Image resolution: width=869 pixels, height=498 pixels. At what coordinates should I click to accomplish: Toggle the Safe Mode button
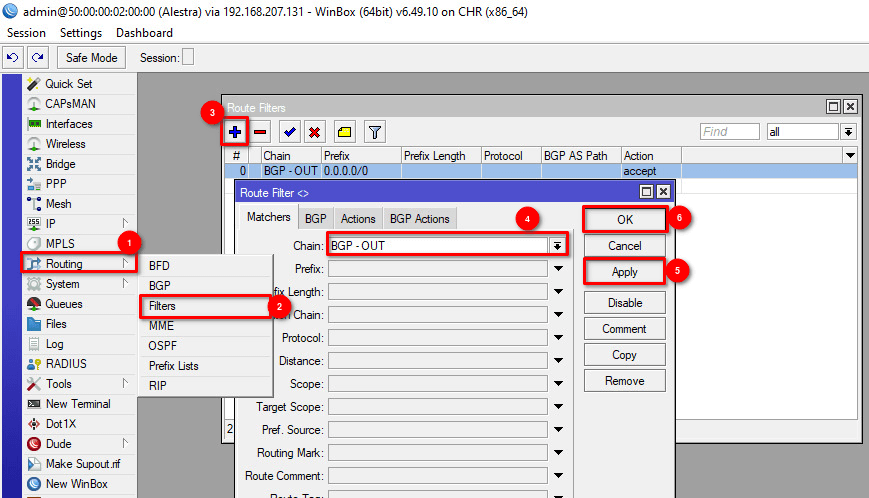[92, 57]
